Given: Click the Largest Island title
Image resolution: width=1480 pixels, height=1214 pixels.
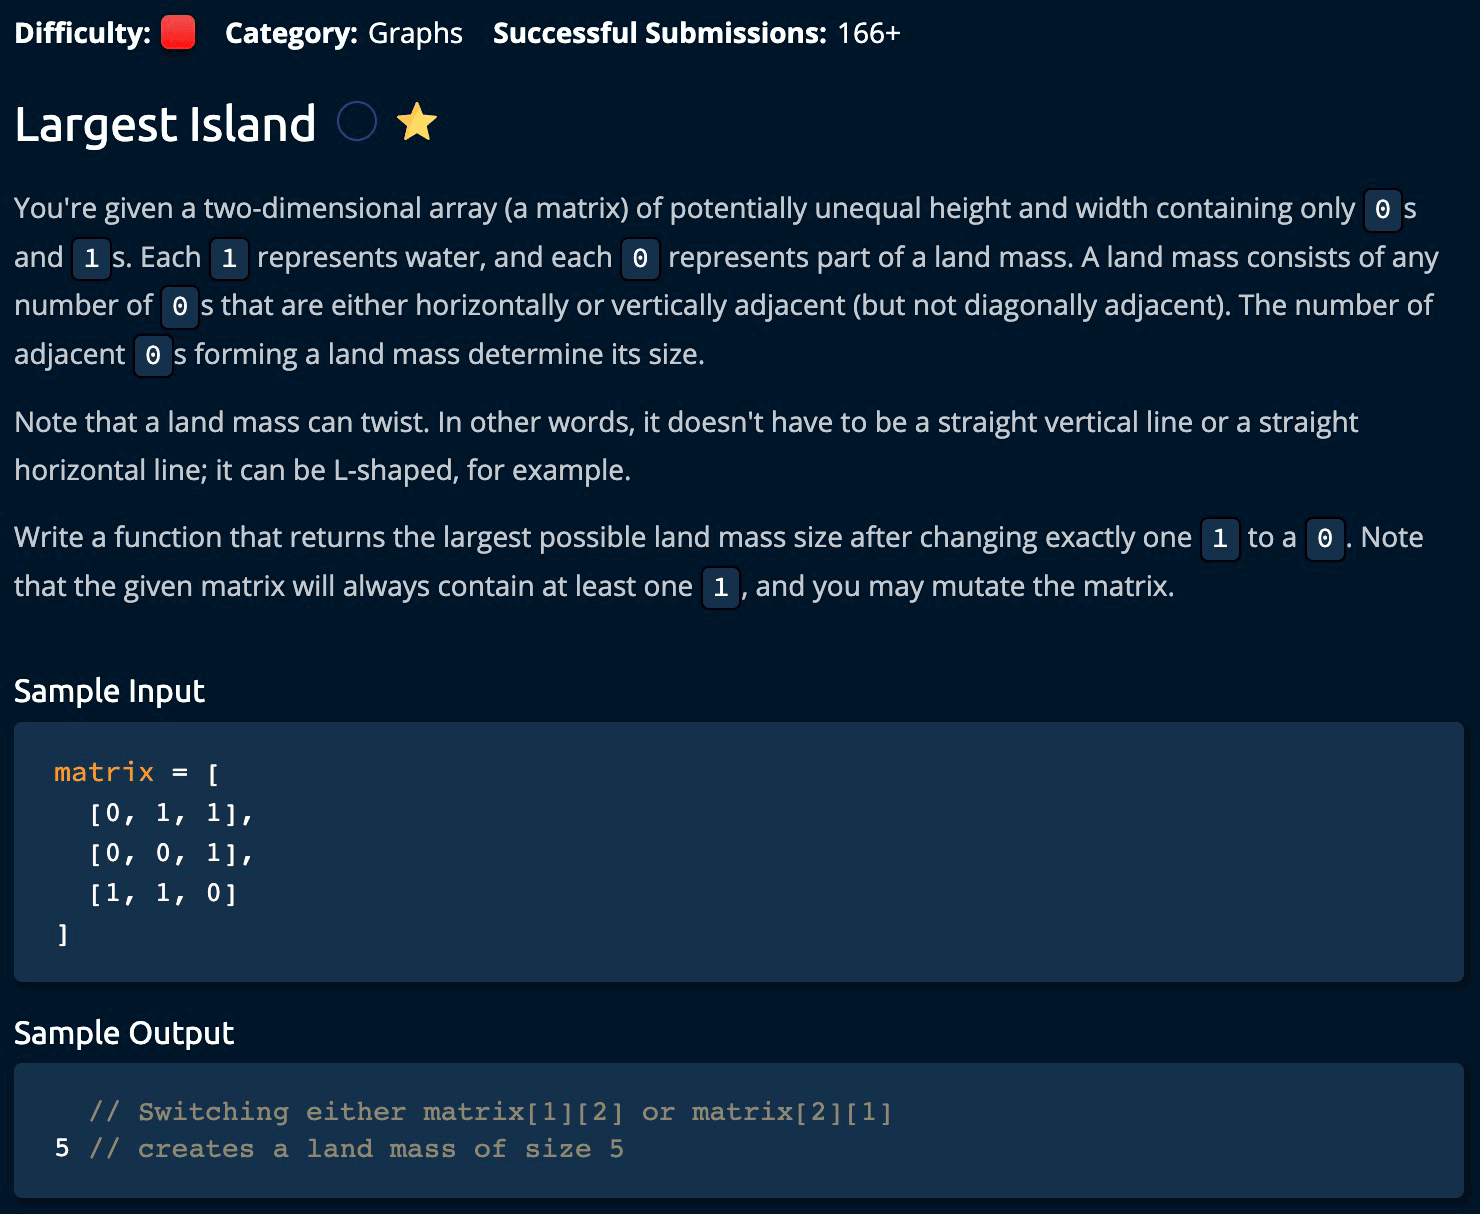Looking at the screenshot, I should pyautogui.click(x=165, y=124).
